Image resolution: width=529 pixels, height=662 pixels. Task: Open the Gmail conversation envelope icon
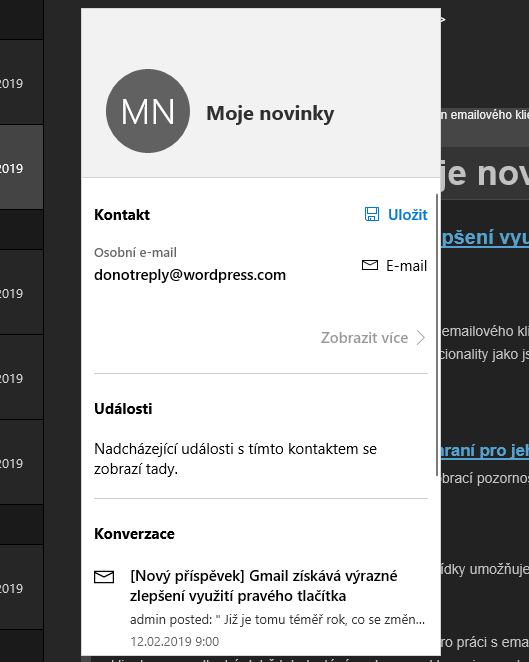coord(104,577)
